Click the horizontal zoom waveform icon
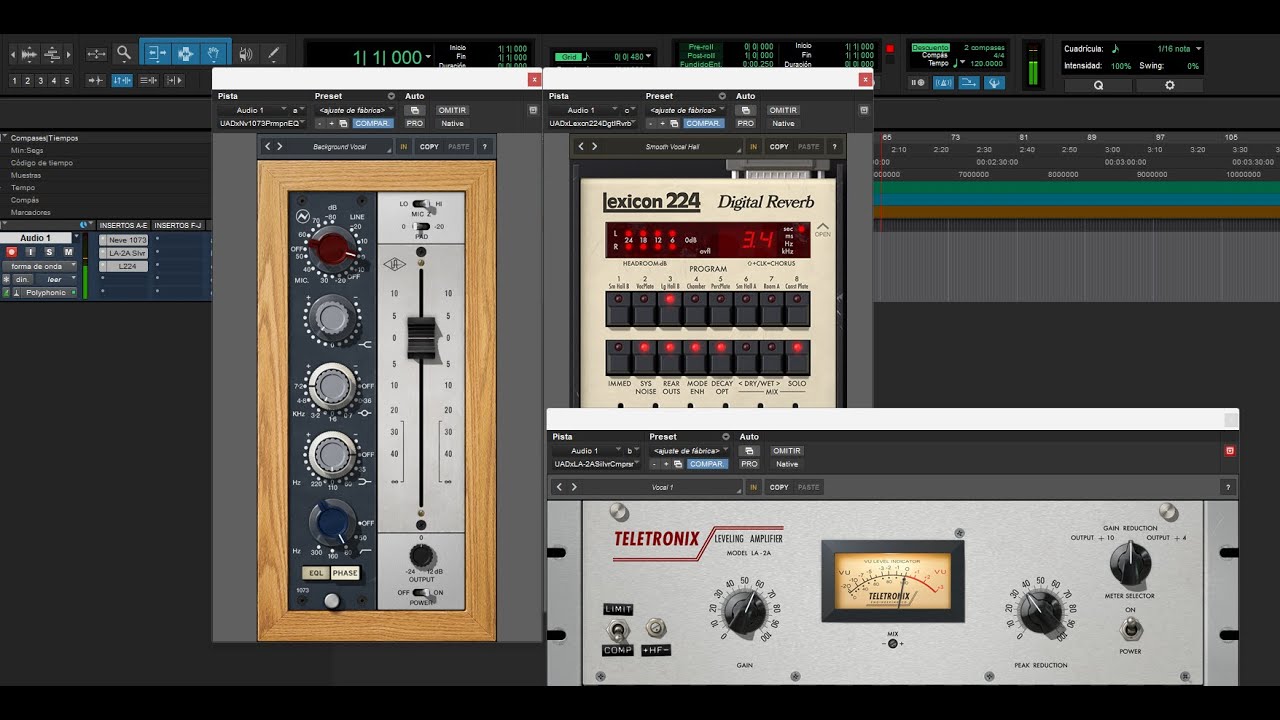 [x=28, y=54]
